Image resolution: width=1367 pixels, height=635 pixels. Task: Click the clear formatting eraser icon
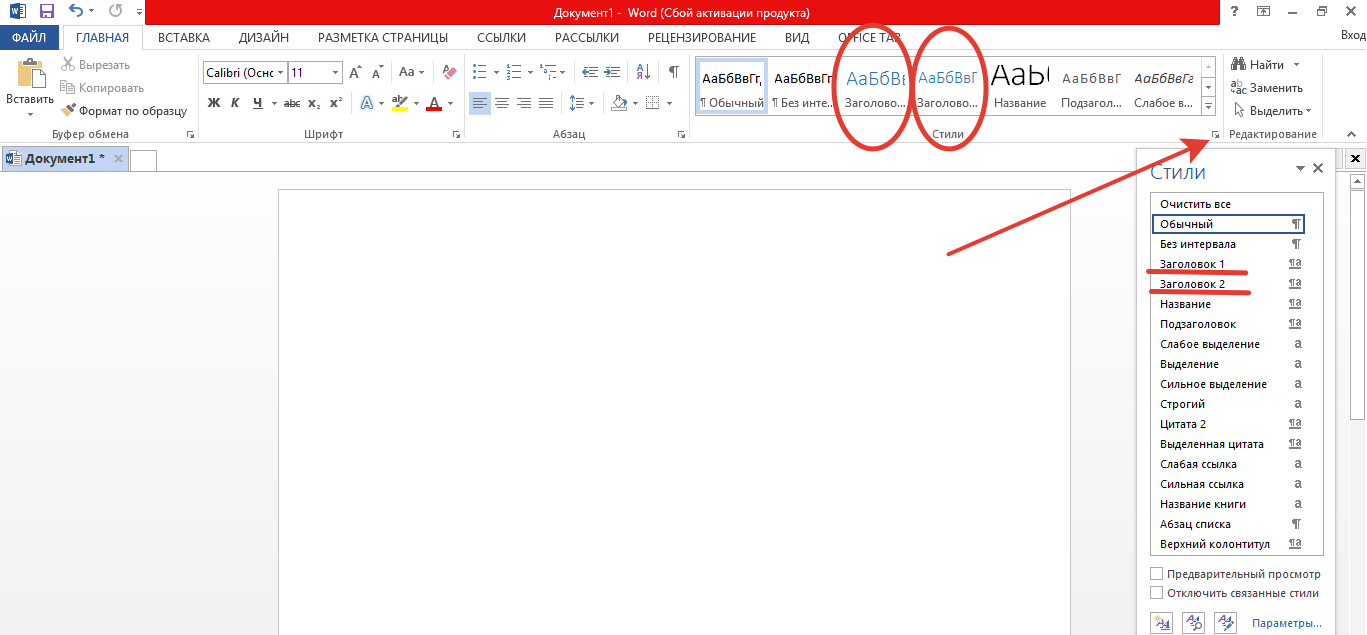tap(449, 72)
